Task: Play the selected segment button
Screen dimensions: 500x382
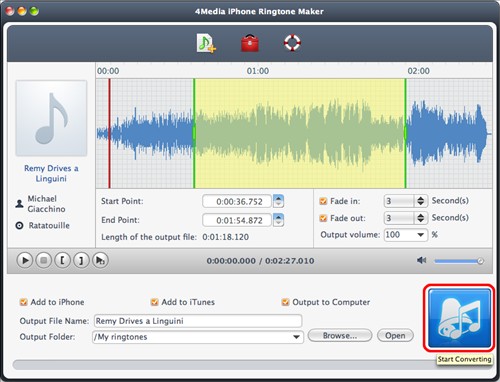Action: (x=100, y=260)
